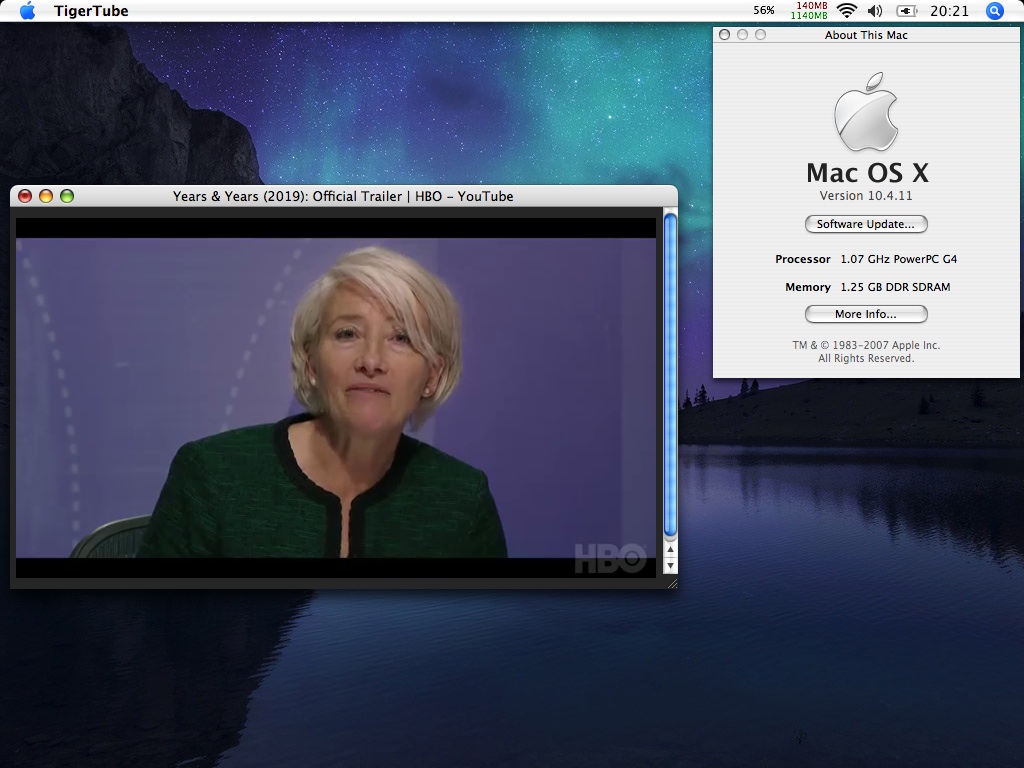Click the Mac OS X heading

click(867, 173)
